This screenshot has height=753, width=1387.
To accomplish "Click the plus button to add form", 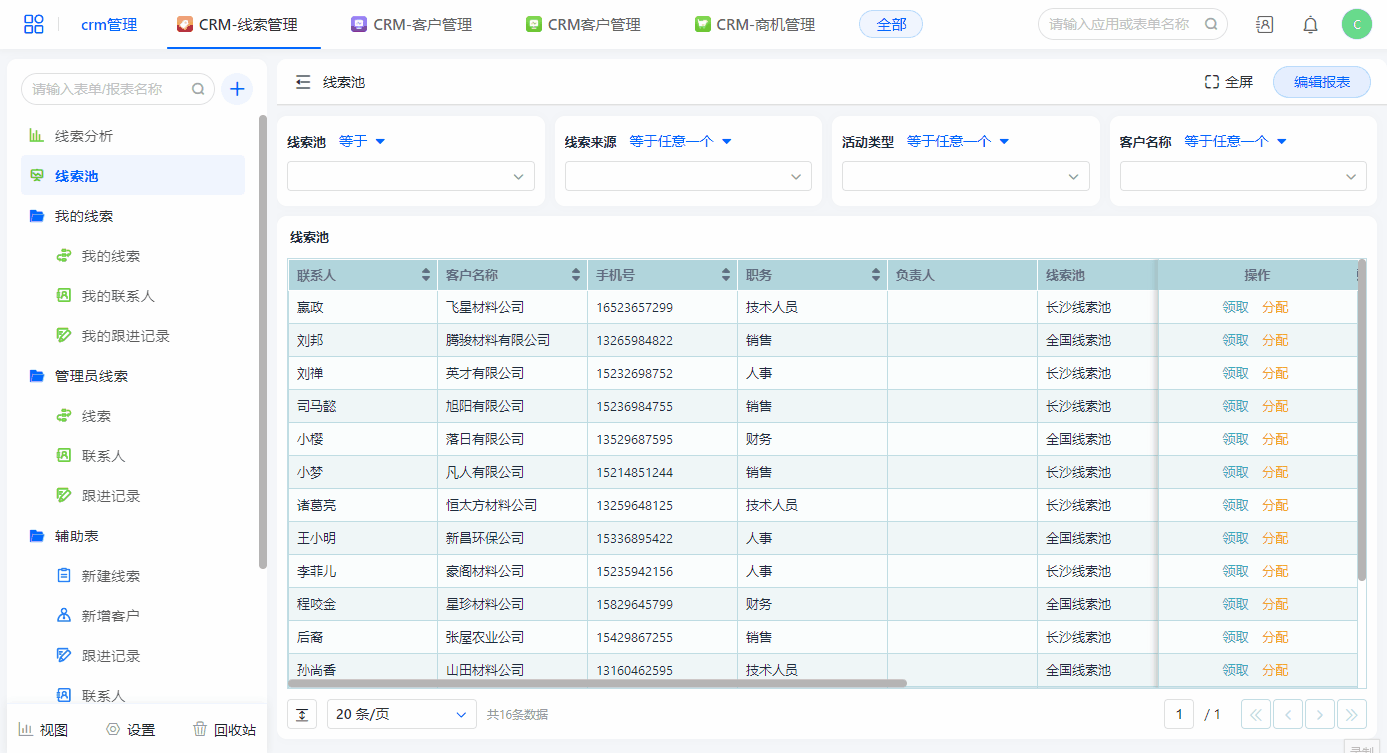I will pyautogui.click(x=237, y=89).
